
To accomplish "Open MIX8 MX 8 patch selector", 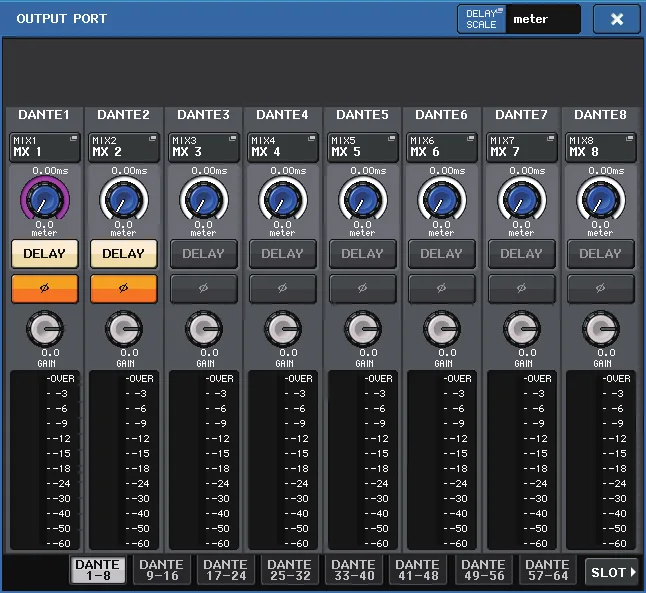I will (x=601, y=147).
